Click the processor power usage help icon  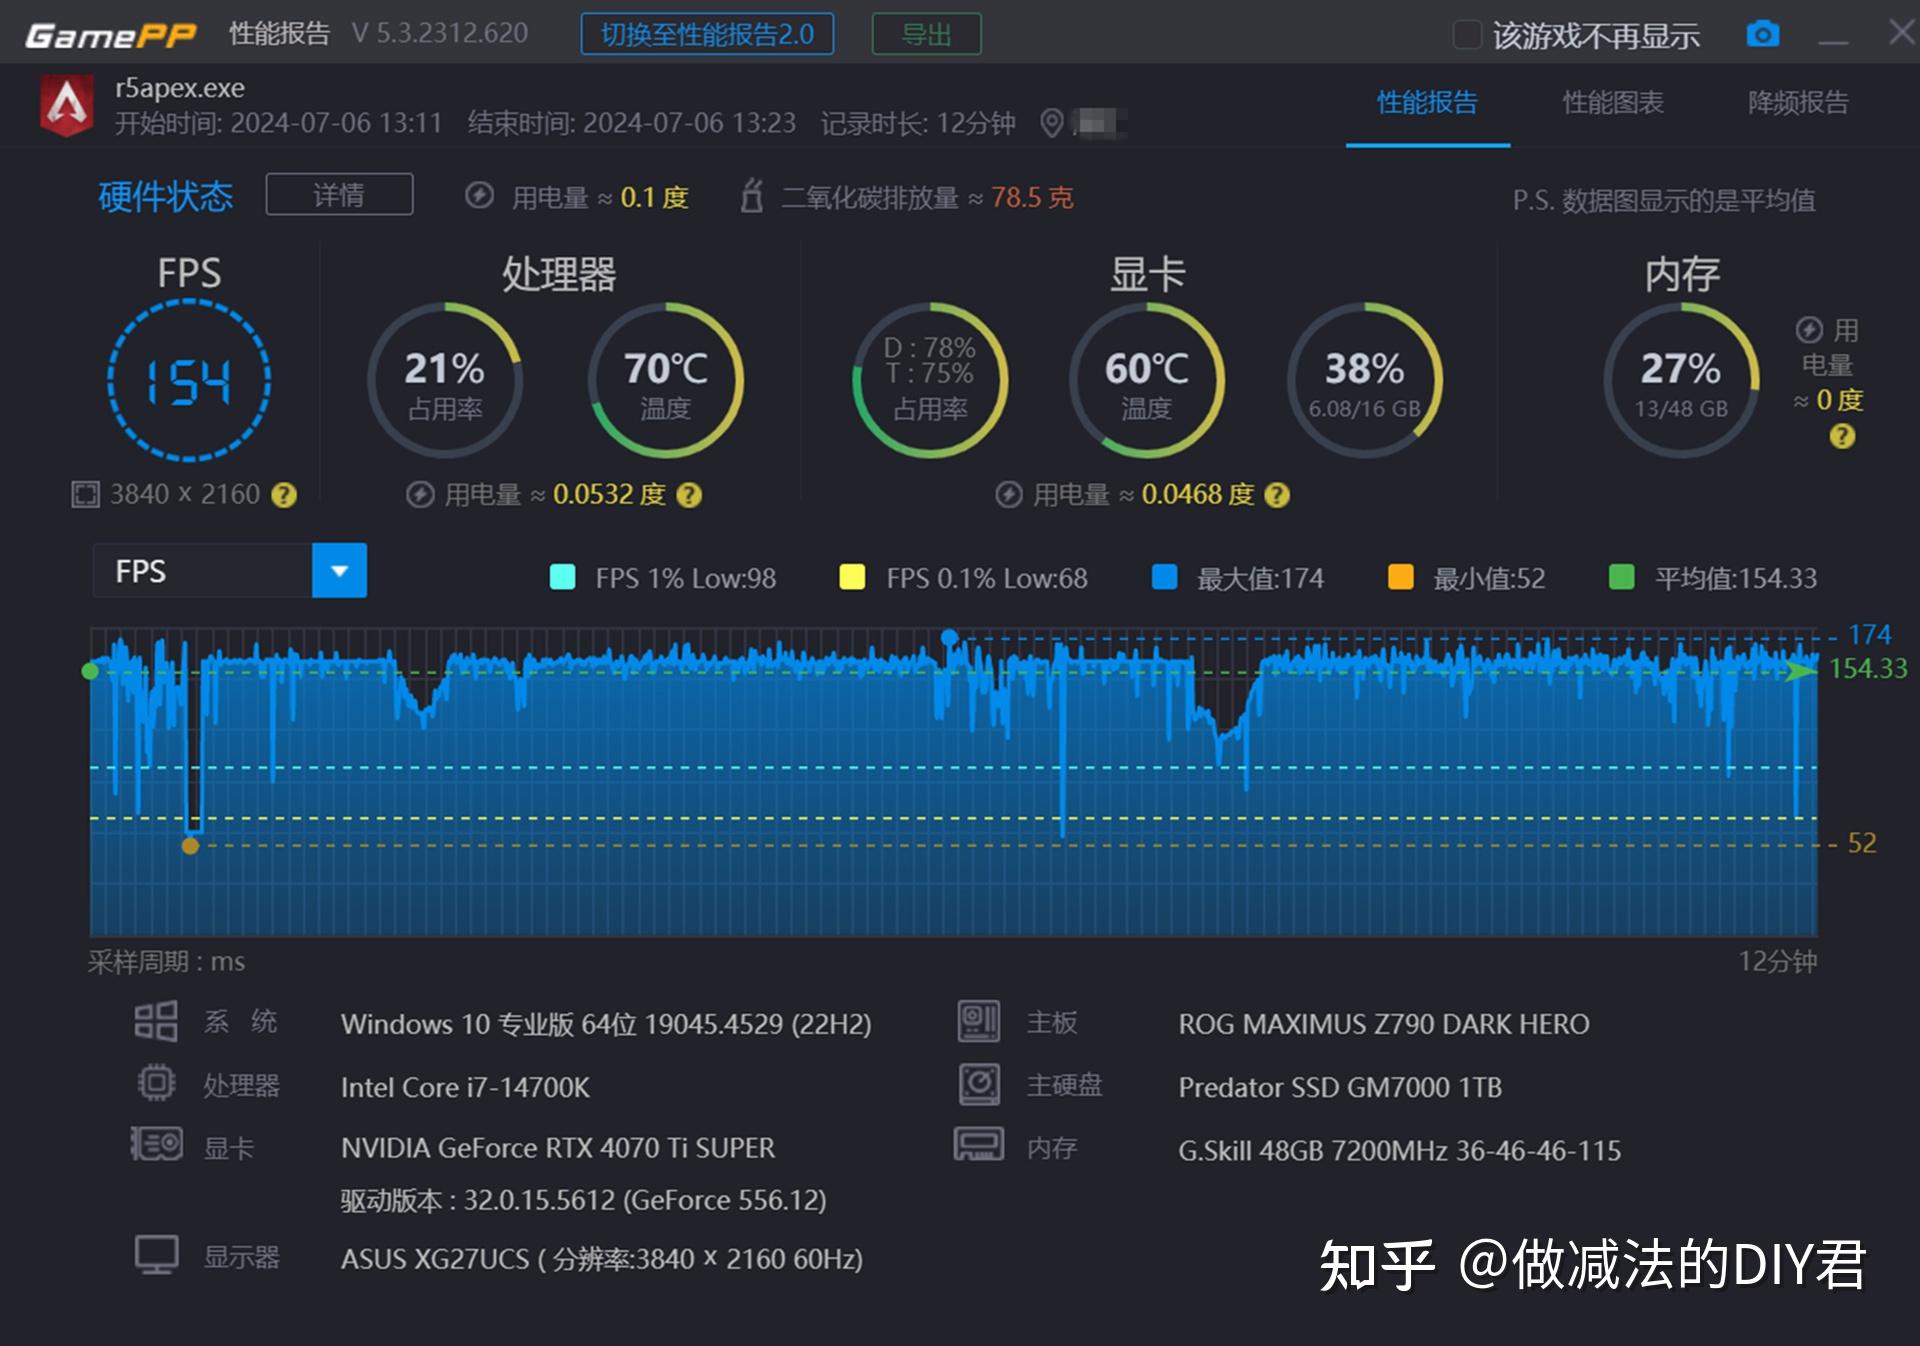(x=689, y=495)
